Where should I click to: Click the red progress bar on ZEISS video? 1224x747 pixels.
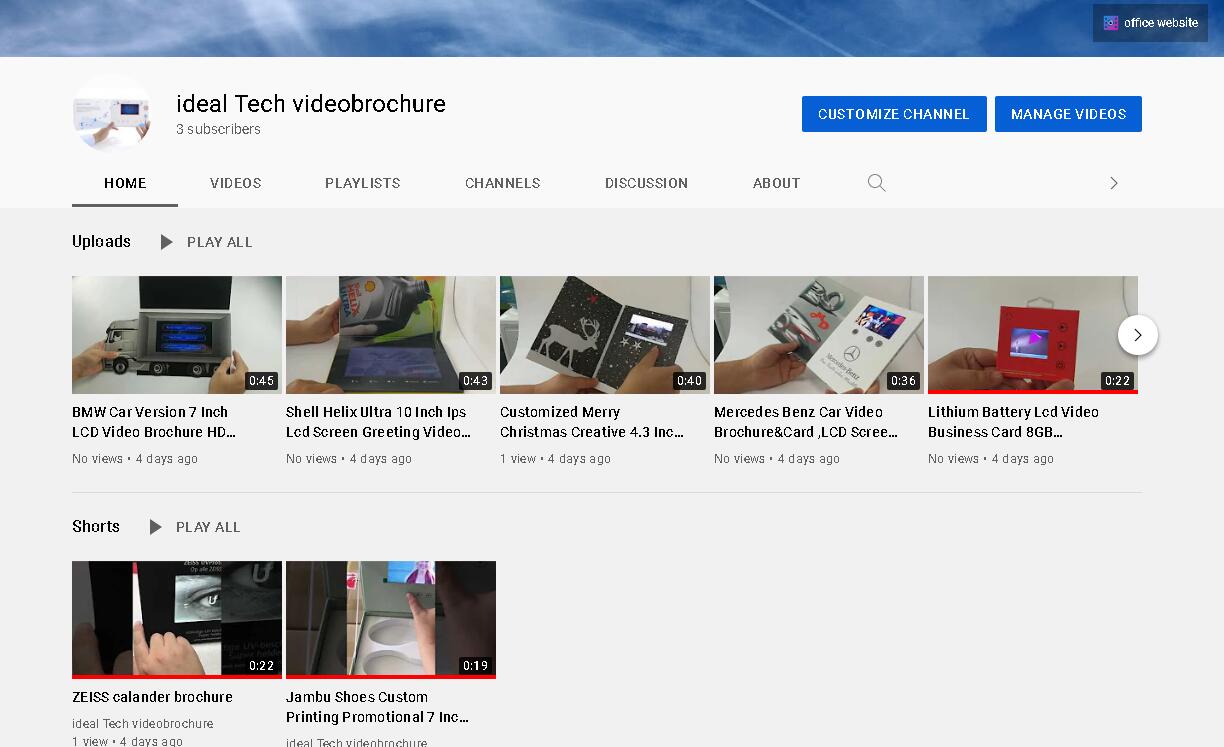(x=177, y=677)
